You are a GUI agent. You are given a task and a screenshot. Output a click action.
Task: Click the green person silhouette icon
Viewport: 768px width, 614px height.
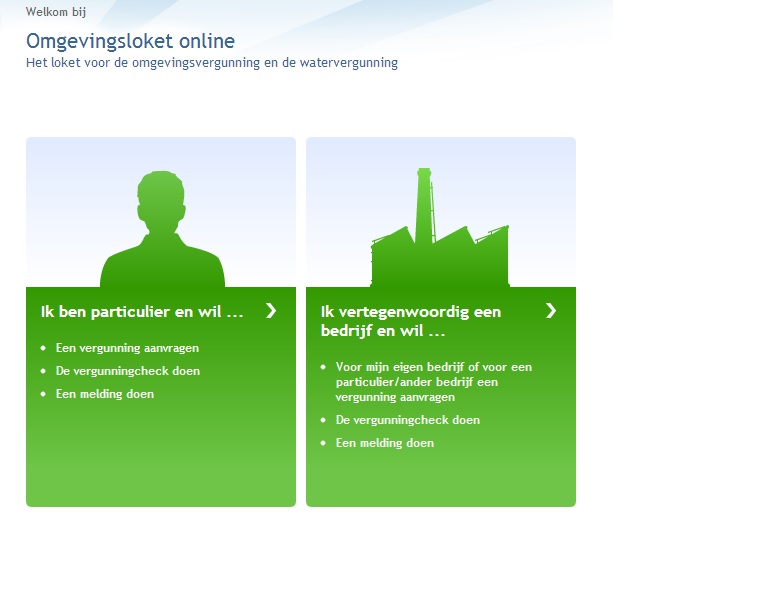[162, 229]
